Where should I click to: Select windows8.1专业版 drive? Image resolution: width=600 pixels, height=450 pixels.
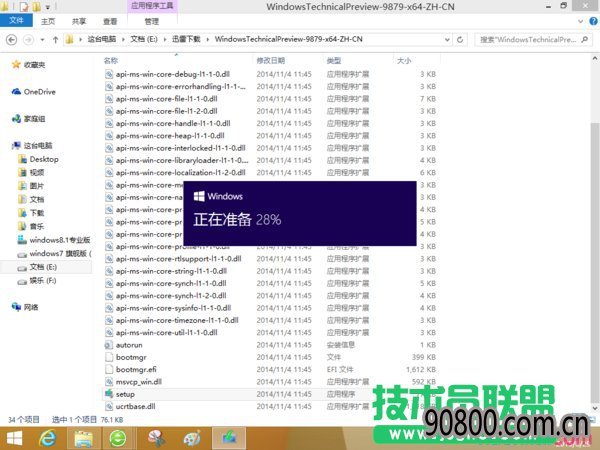(x=54, y=240)
